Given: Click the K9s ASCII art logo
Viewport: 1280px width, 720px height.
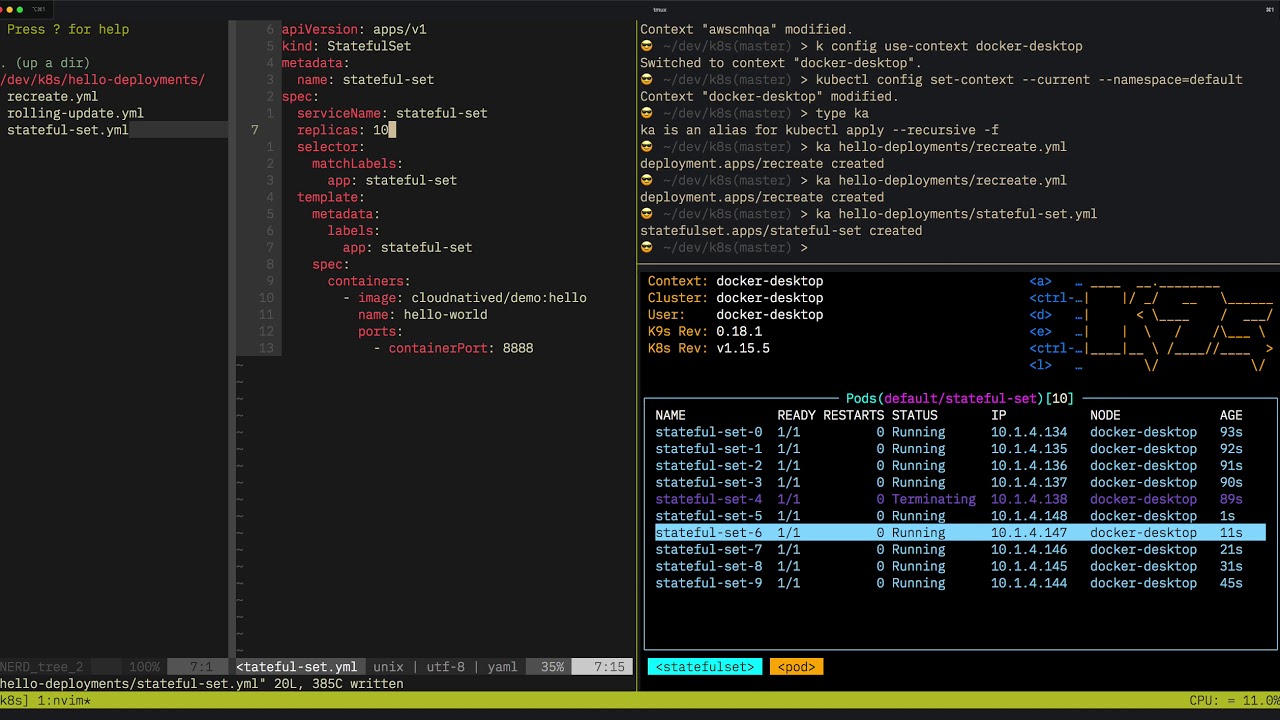Looking at the screenshot, I should 1180,323.
